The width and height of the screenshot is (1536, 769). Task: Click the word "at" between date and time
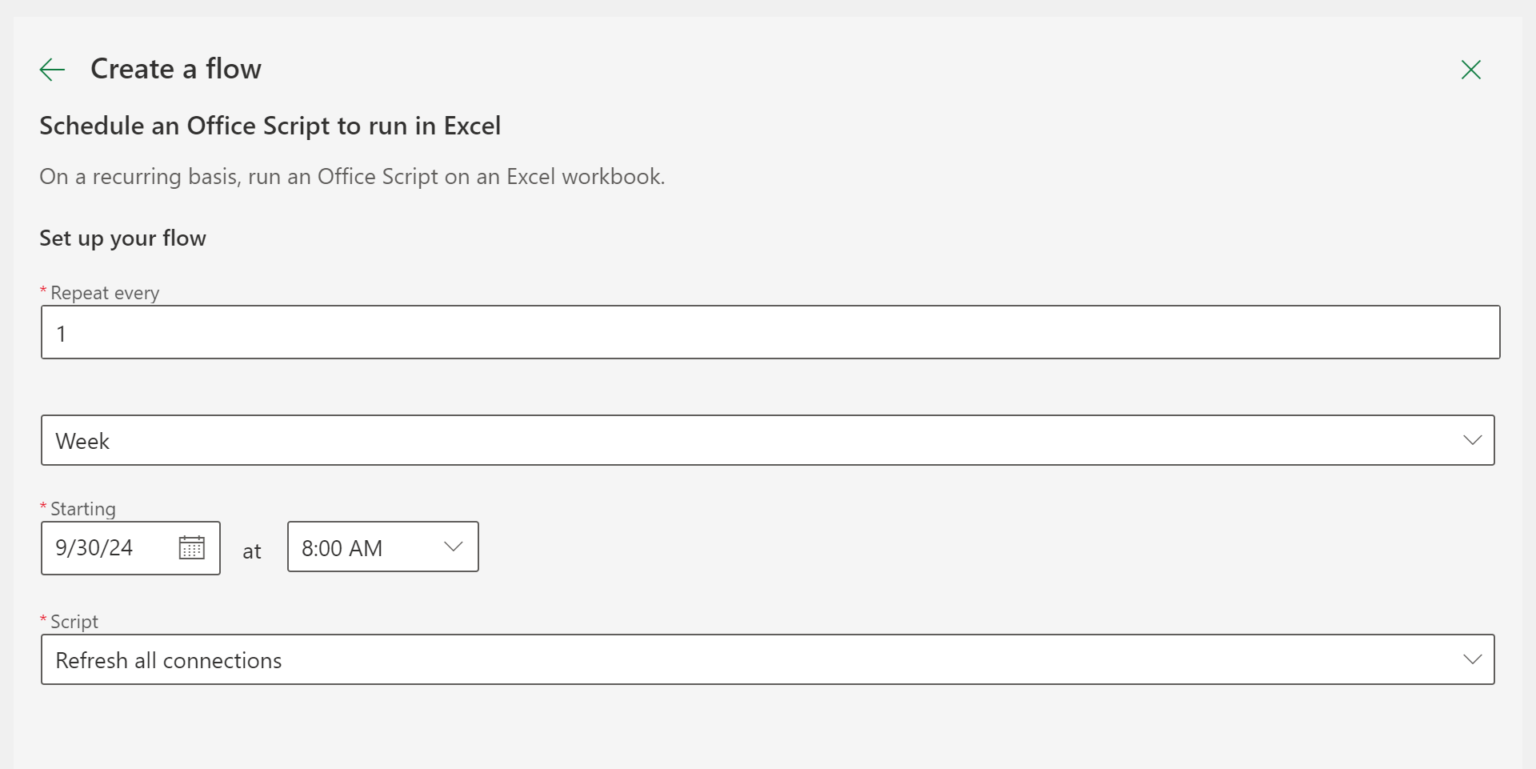click(252, 551)
